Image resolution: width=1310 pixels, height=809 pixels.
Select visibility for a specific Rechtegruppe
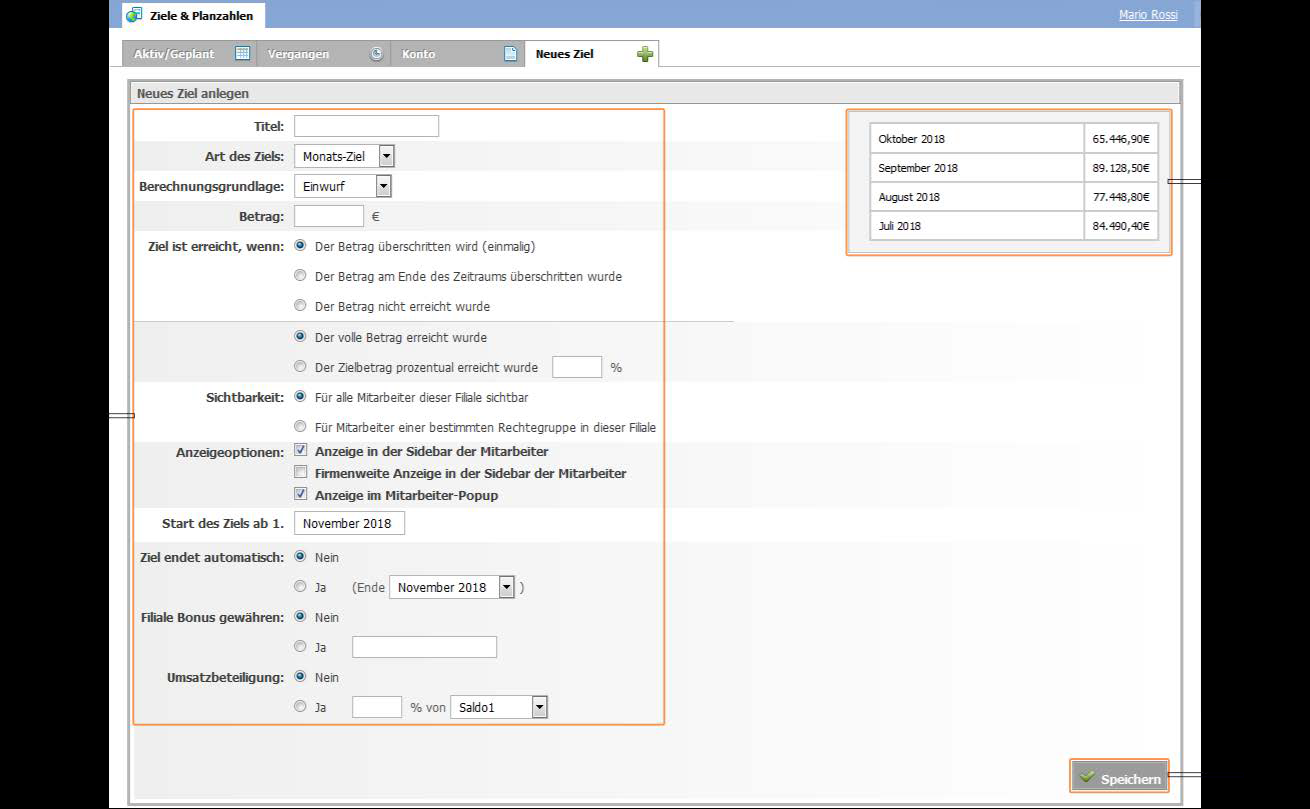tap(300, 427)
